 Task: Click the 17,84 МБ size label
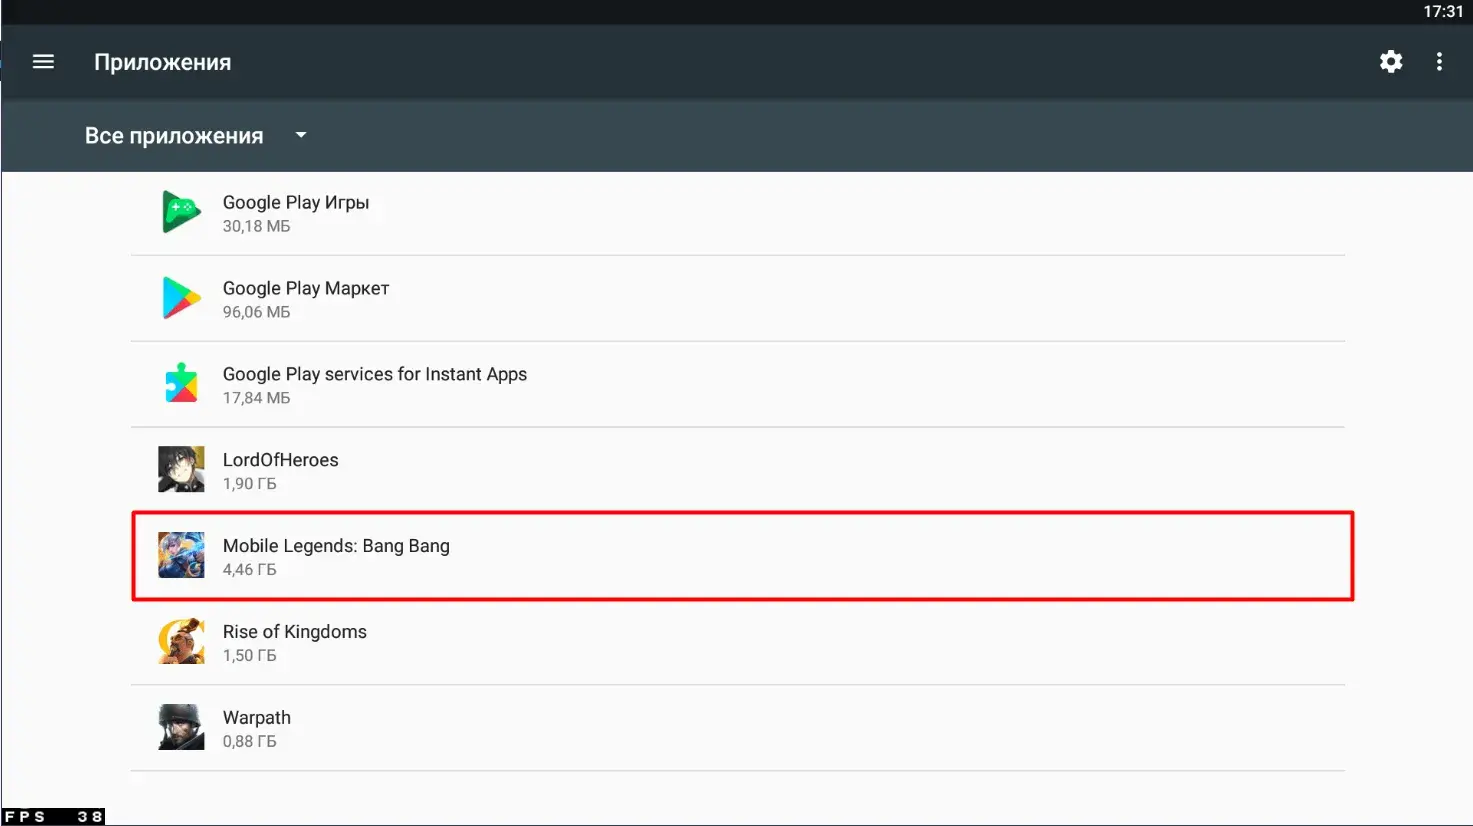tap(256, 398)
